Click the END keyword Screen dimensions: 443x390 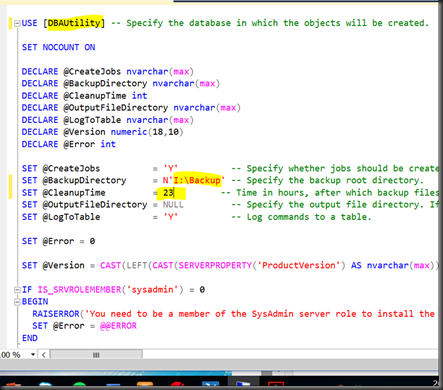[x=30, y=338]
